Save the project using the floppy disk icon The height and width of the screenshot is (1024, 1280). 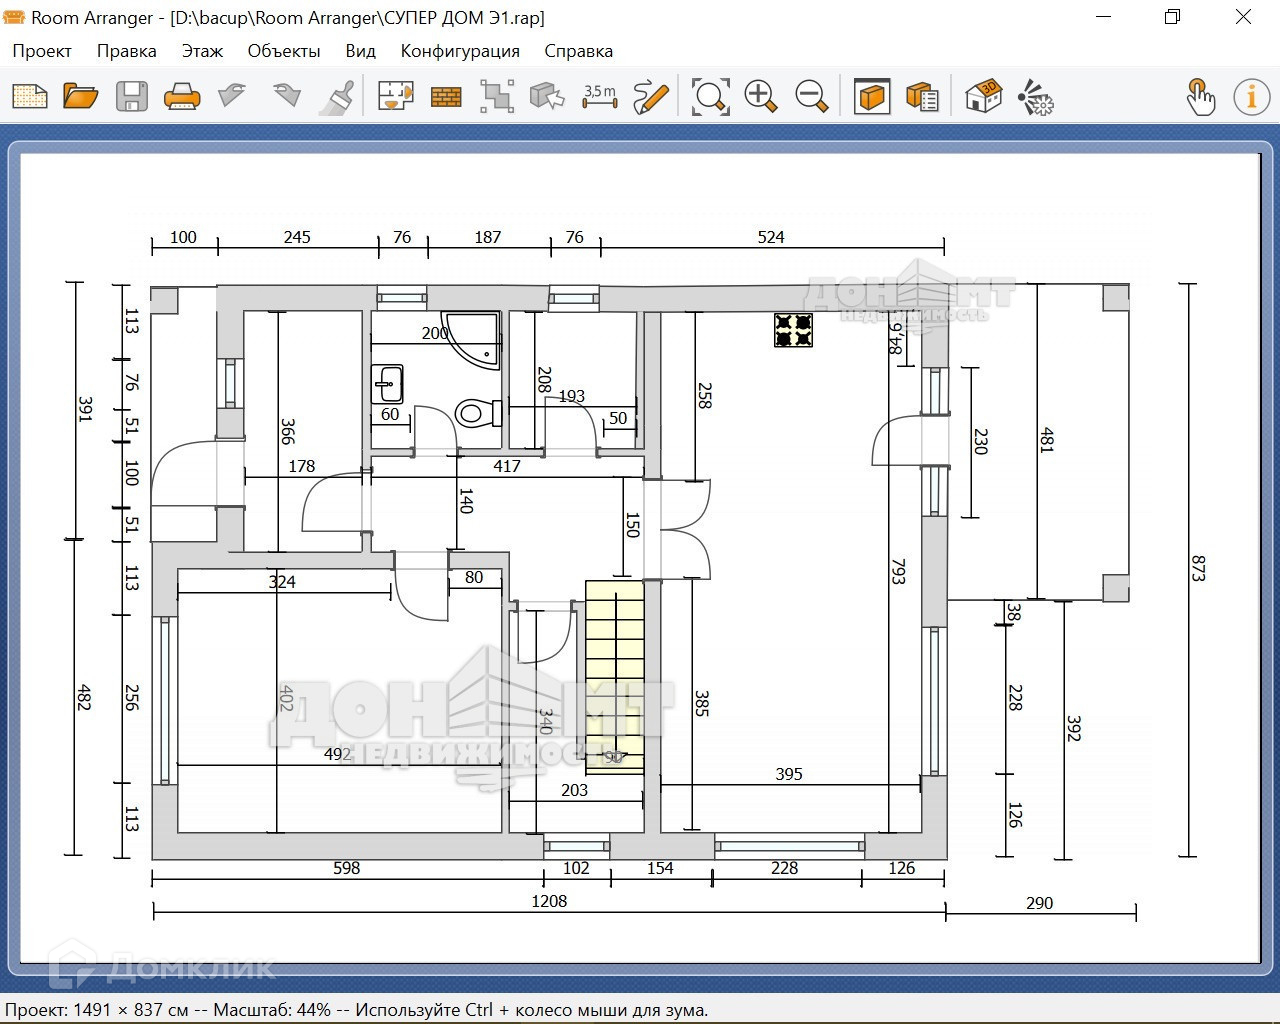(132, 97)
